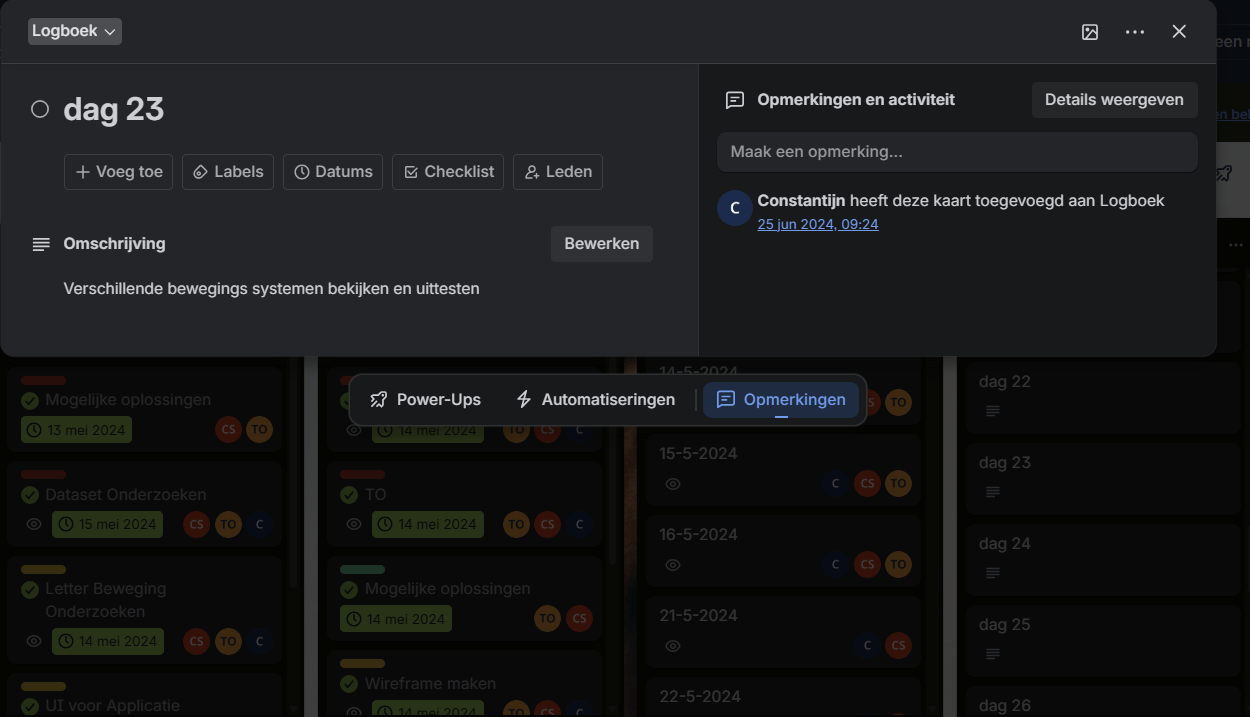Toggle the Dataset Onderzoeken completion checkmark
The height and width of the screenshot is (717, 1250).
30,495
